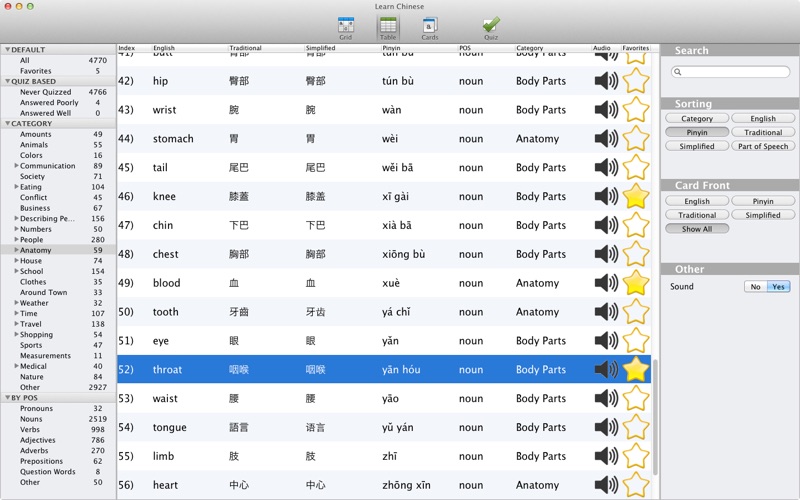Turn Sound on with Yes

(x=779, y=287)
